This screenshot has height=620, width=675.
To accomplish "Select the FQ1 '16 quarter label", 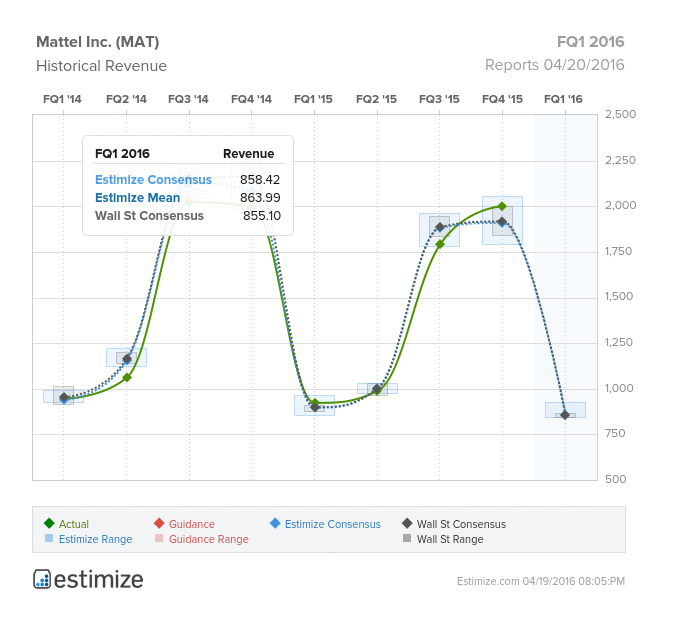I will pos(563,99).
